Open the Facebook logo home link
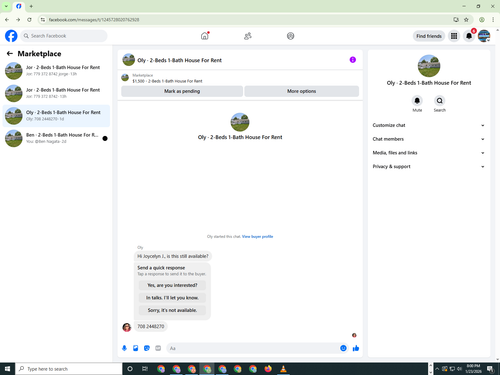This screenshot has height=375, width=500. [x=11, y=36]
